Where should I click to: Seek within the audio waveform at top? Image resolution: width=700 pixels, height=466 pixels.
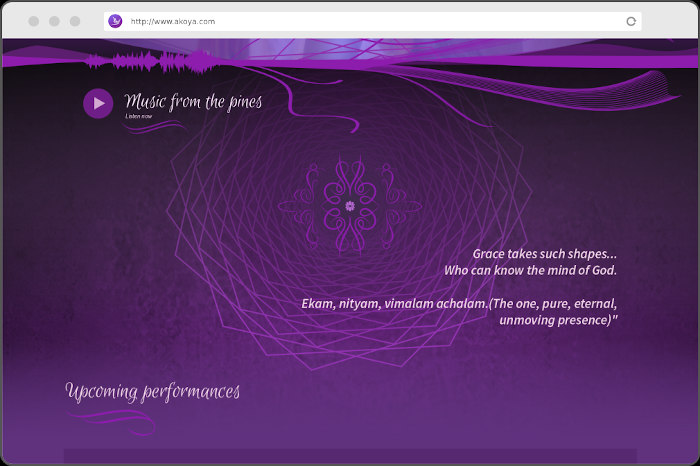click(x=150, y=63)
